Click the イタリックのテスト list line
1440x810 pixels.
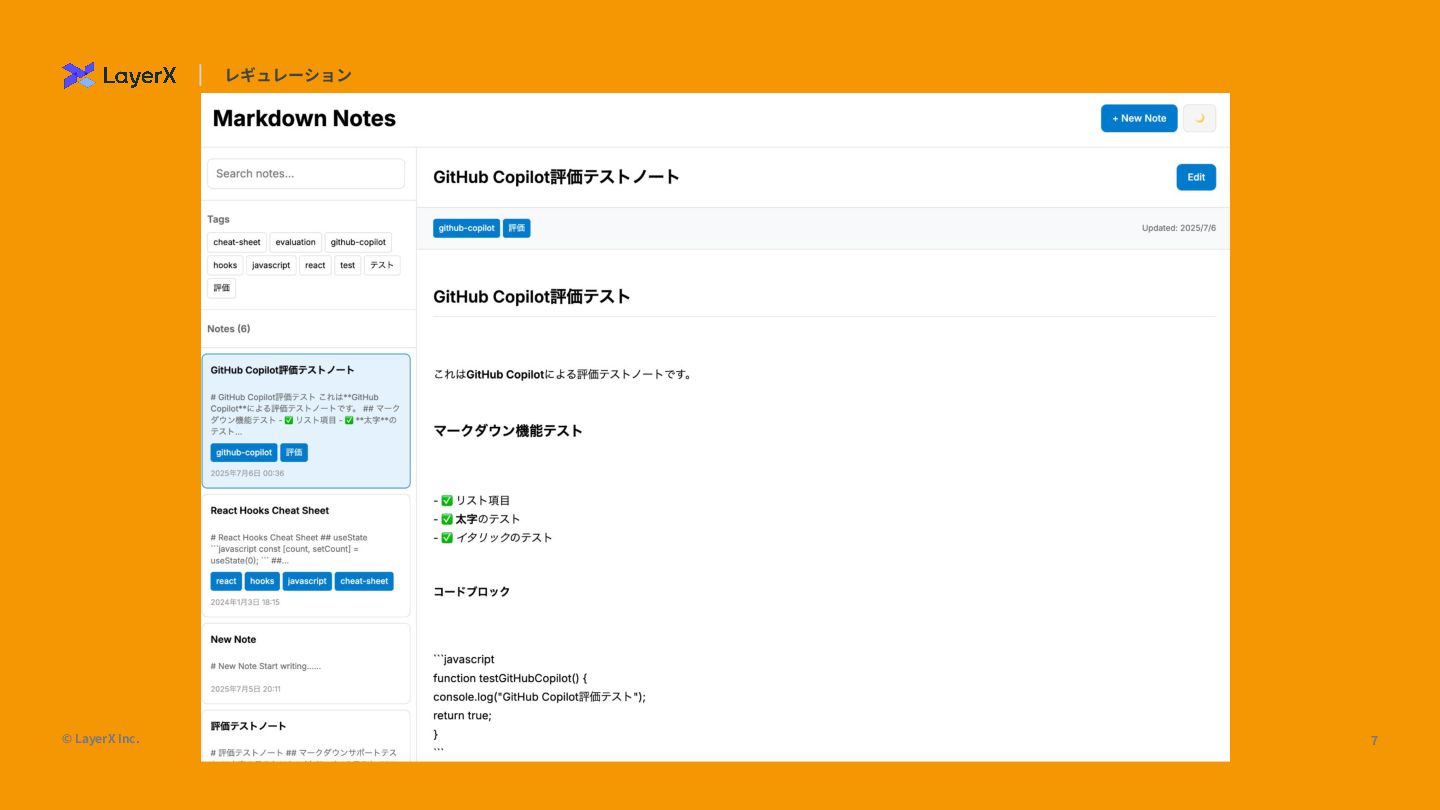coord(493,537)
